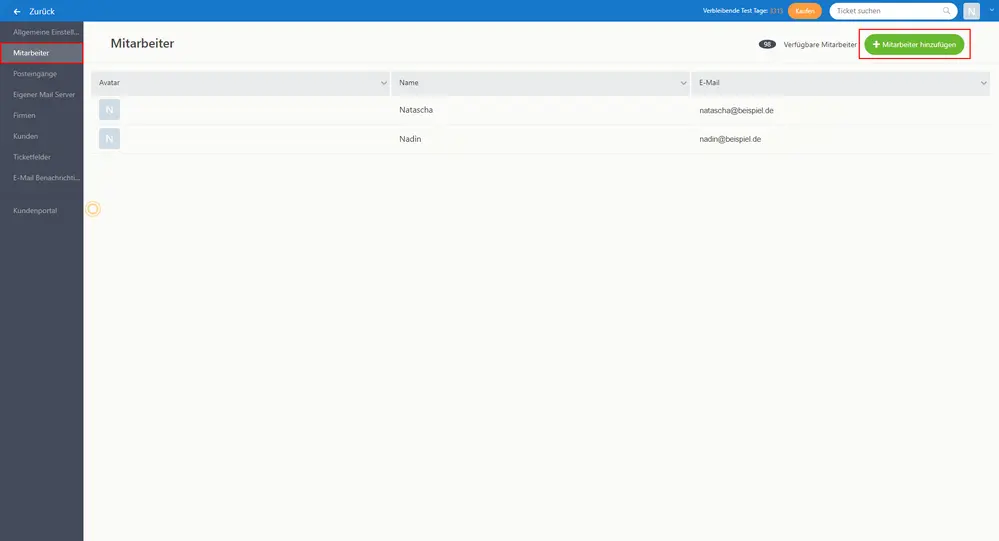The height and width of the screenshot is (541, 999).
Task: Click the search magnifier icon in Ticket suchen
Action: [946, 11]
